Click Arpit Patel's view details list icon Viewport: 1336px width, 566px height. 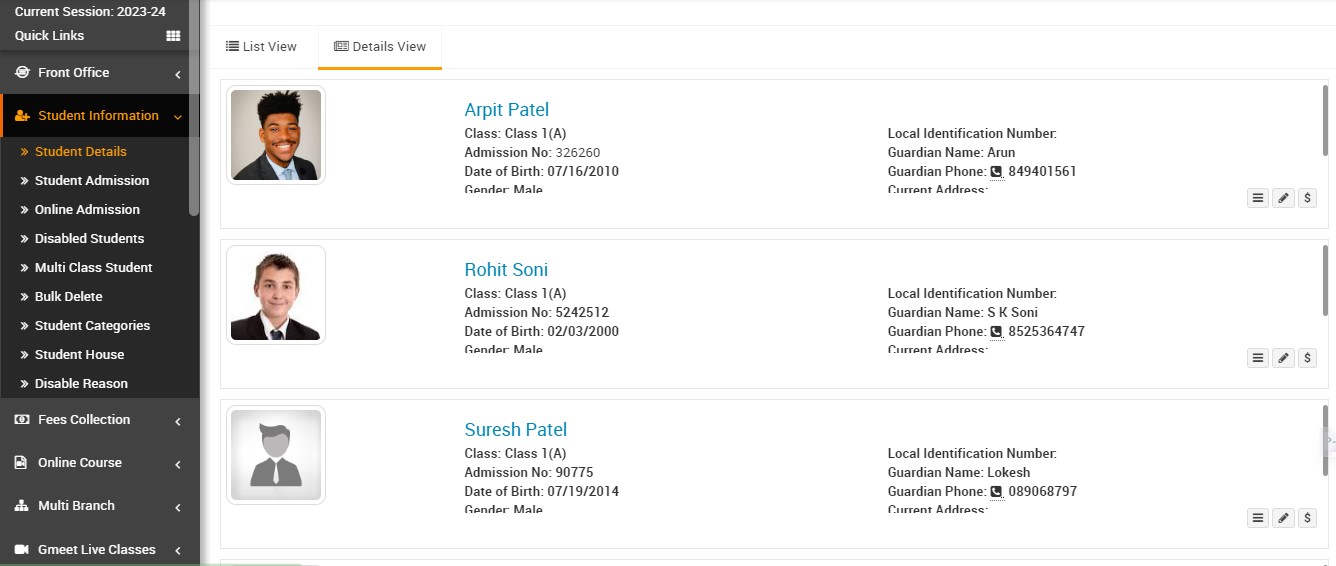[1258, 198]
